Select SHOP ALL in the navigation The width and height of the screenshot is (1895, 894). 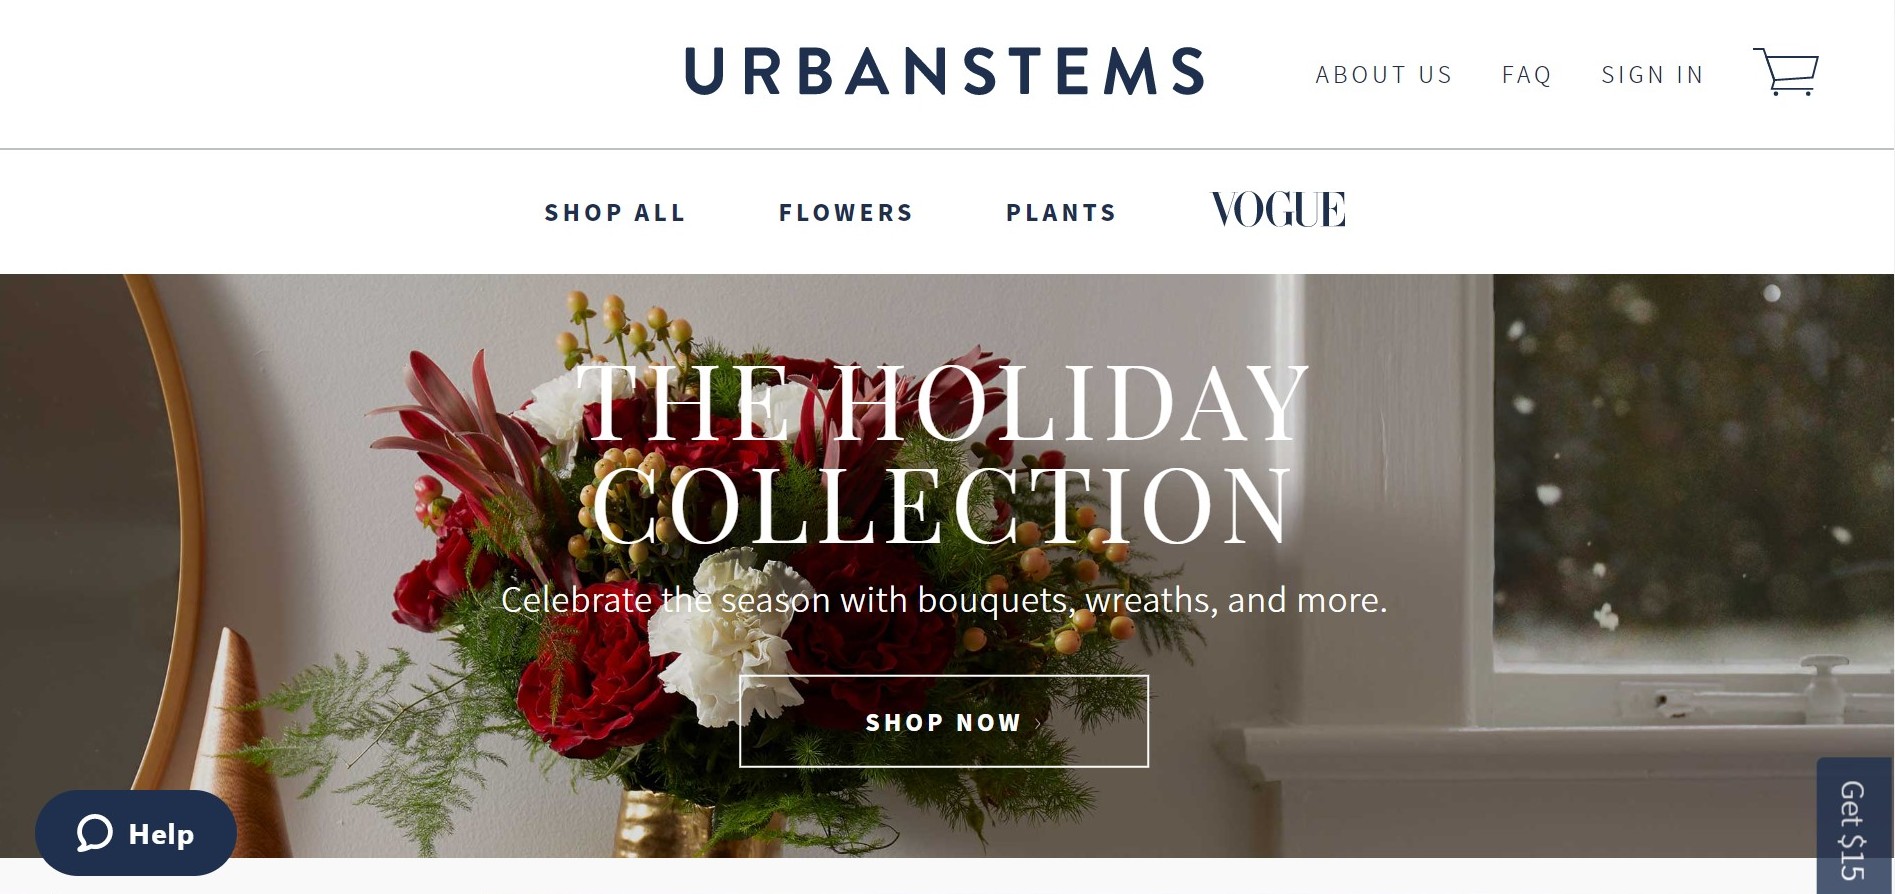pos(615,213)
